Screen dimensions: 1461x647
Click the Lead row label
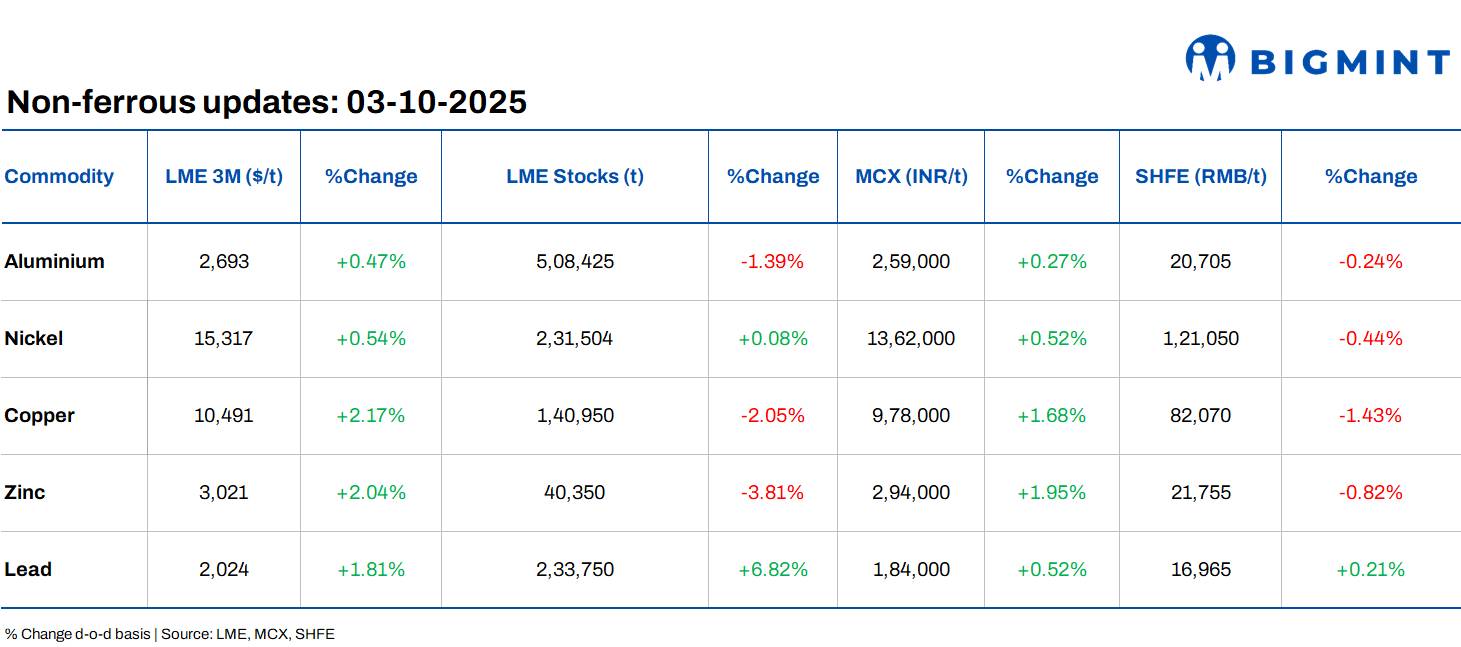(x=28, y=569)
